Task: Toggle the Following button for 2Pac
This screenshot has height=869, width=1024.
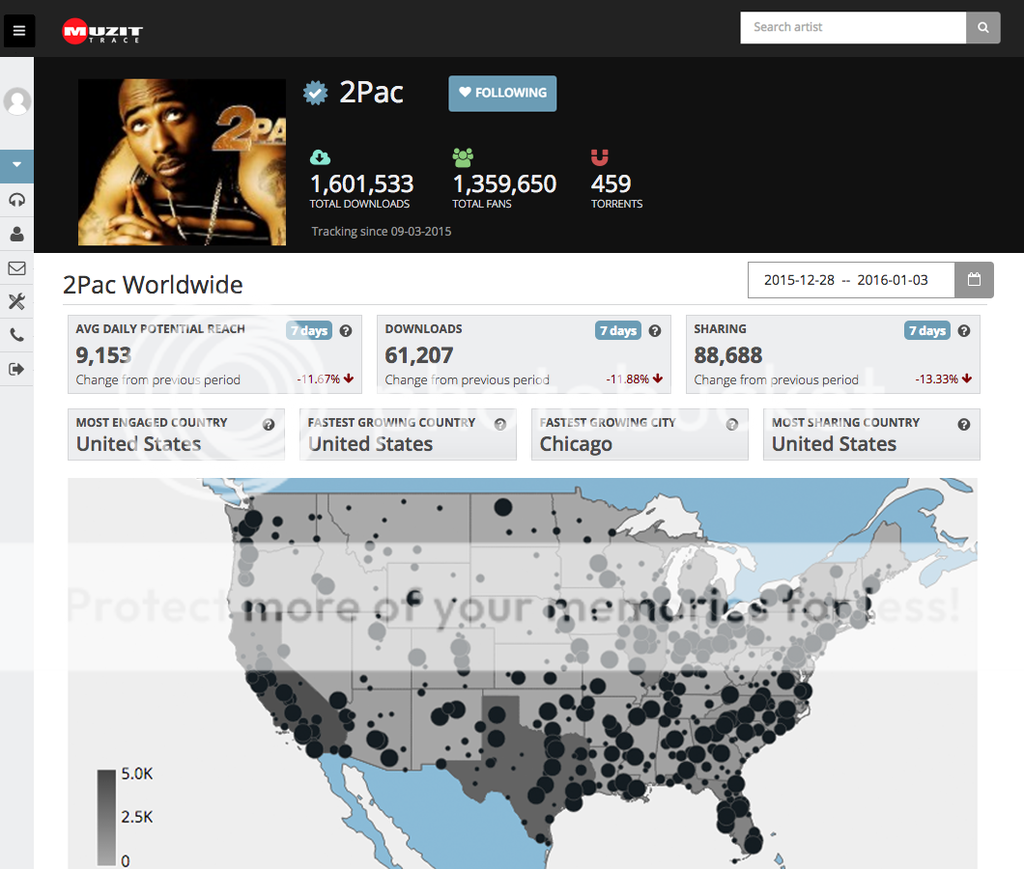Action: point(502,93)
